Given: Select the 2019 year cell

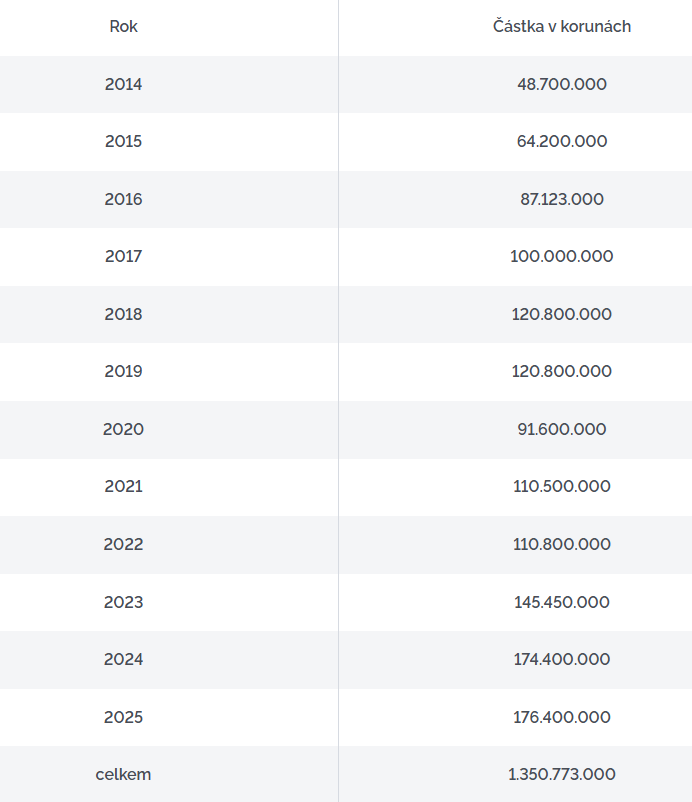Looking at the screenshot, I should coord(123,371).
